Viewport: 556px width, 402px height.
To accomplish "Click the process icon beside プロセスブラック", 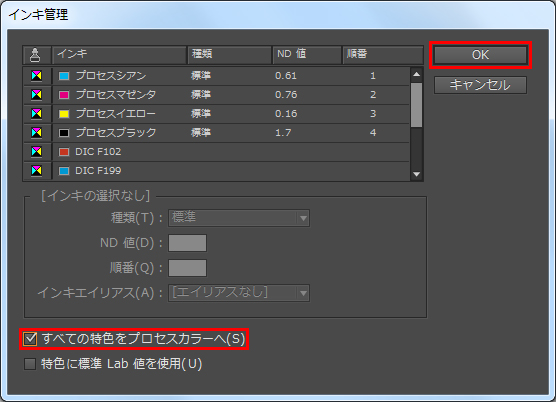I will click(x=37, y=133).
